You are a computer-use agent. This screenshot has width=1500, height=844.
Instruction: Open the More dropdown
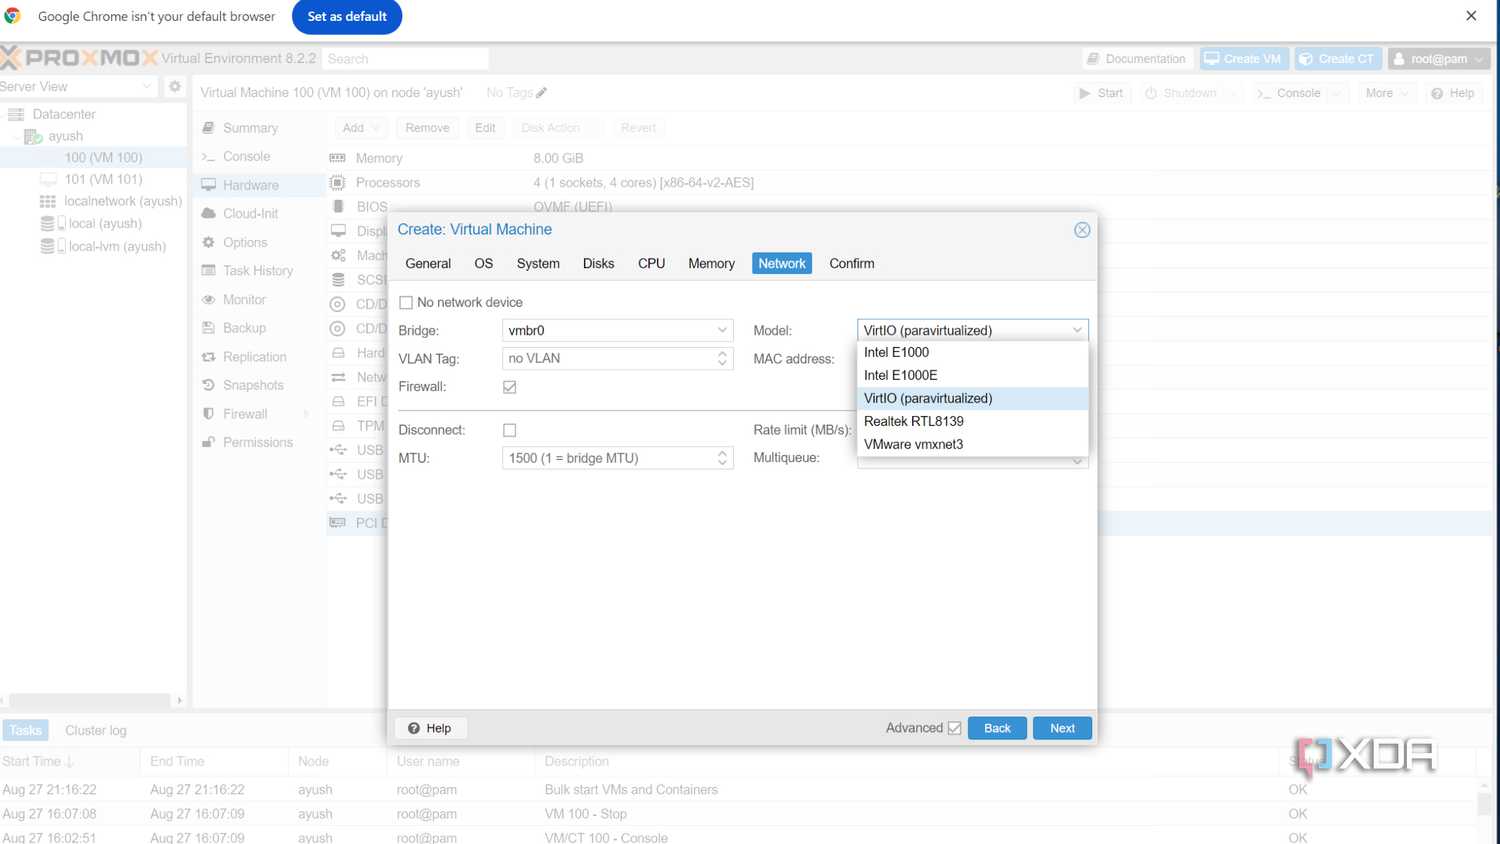1387,93
